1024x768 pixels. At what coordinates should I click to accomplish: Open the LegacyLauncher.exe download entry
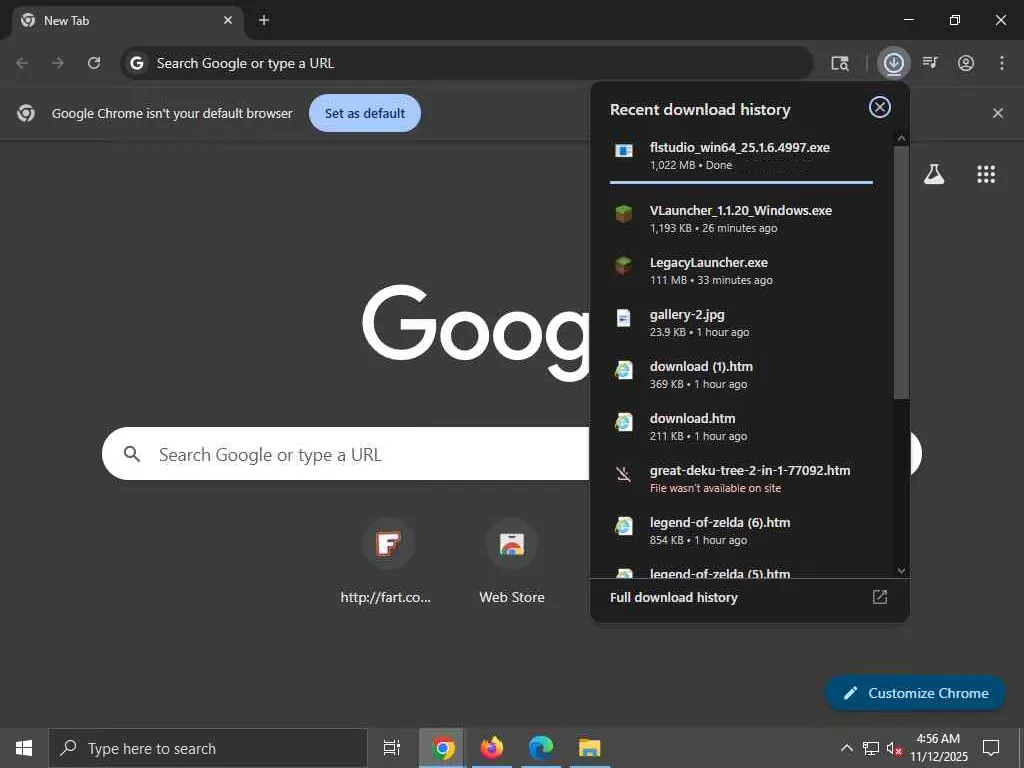(741, 270)
